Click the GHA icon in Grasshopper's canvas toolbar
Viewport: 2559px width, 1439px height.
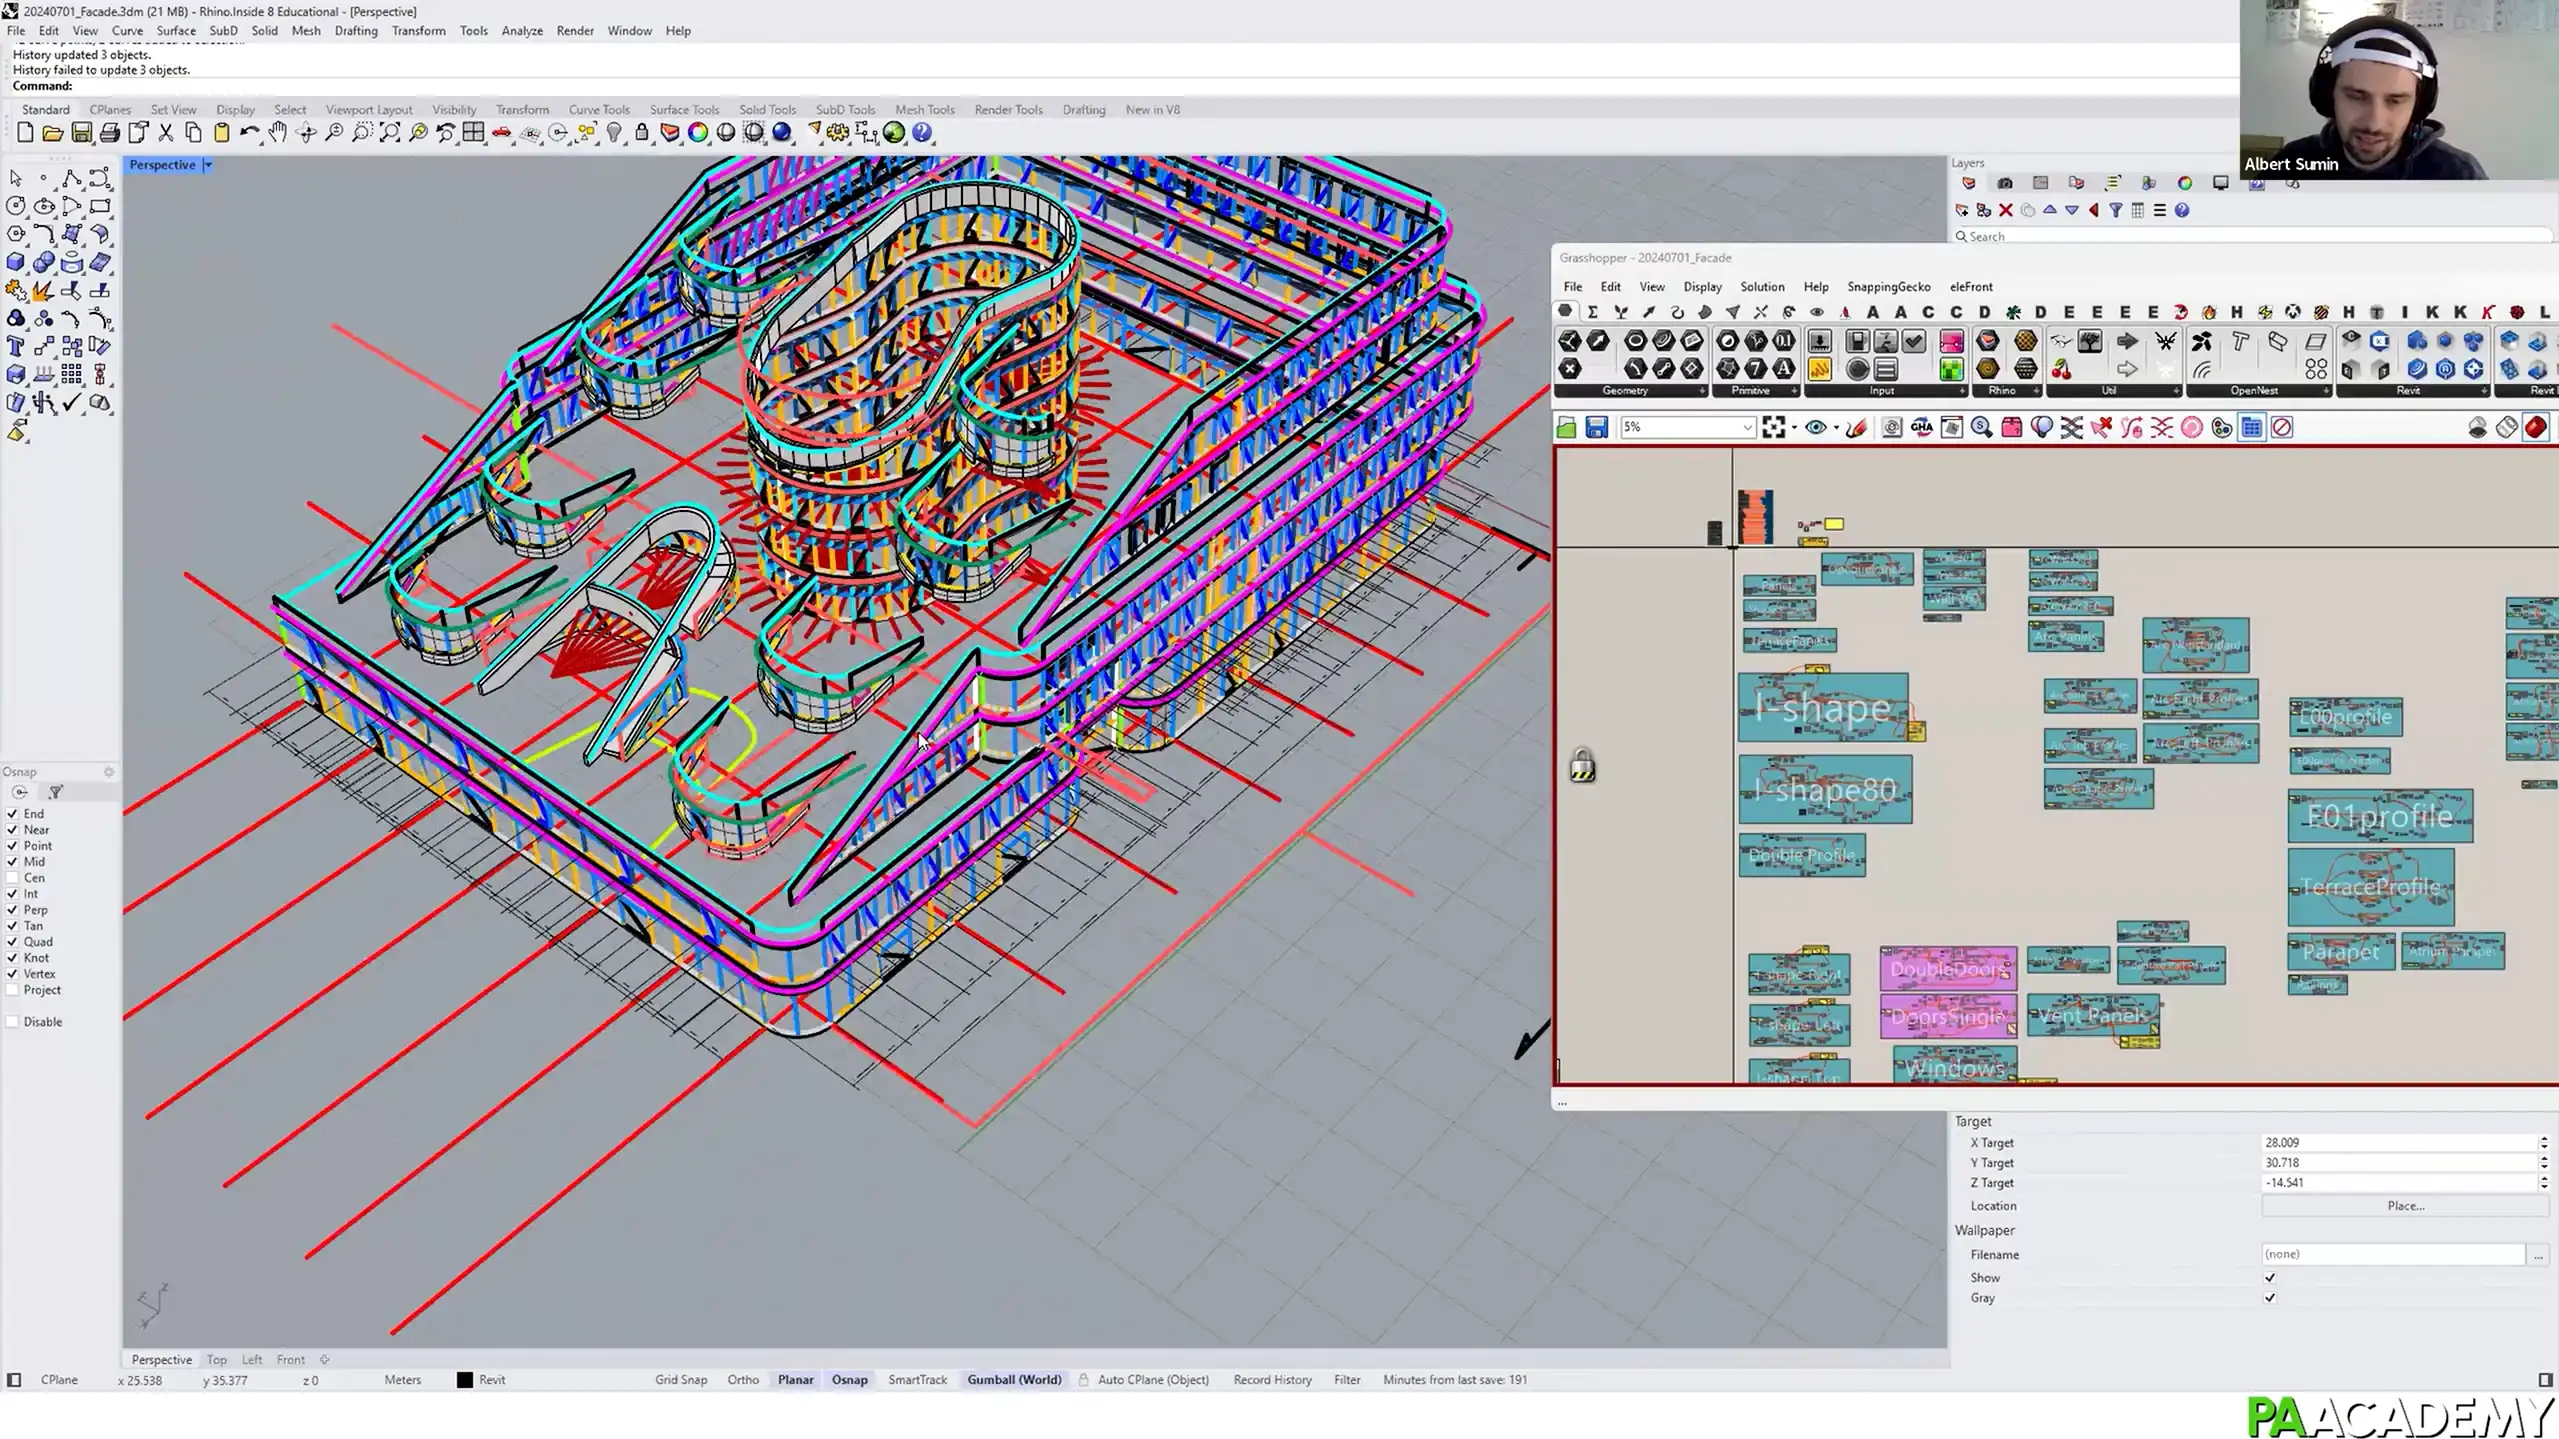pos(1921,427)
